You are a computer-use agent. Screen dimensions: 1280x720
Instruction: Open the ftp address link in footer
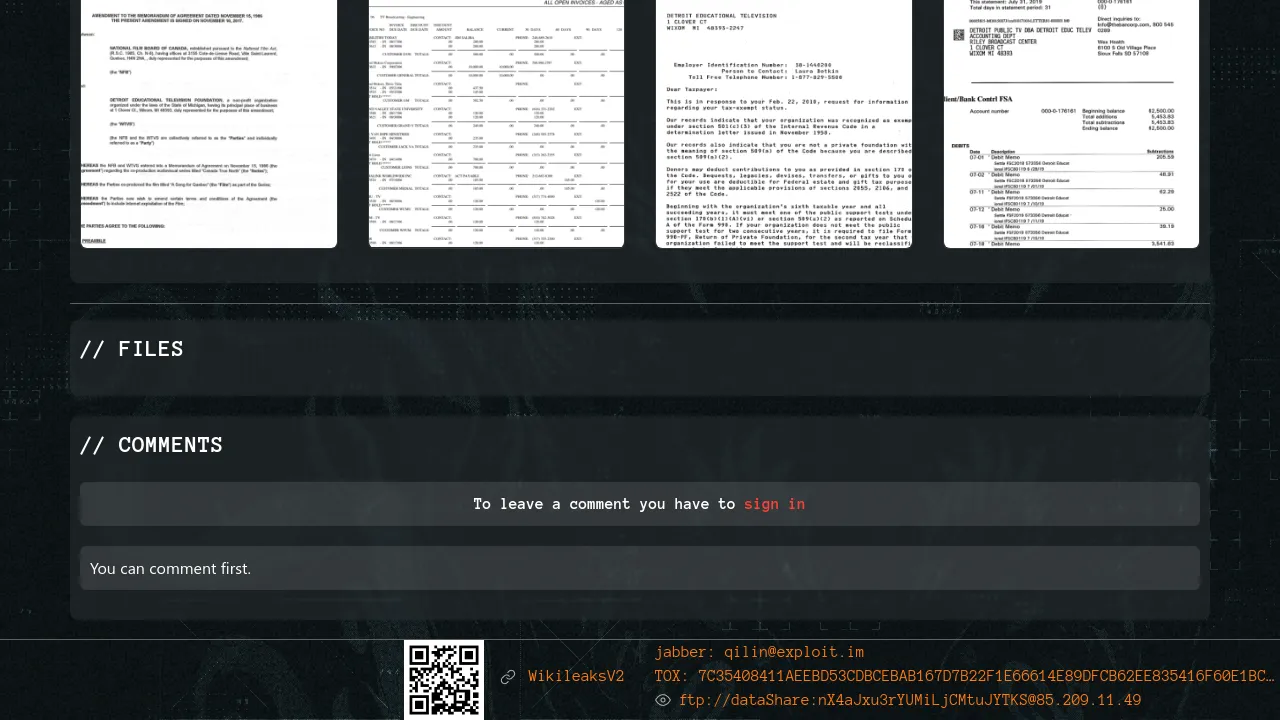pos(910,700)
